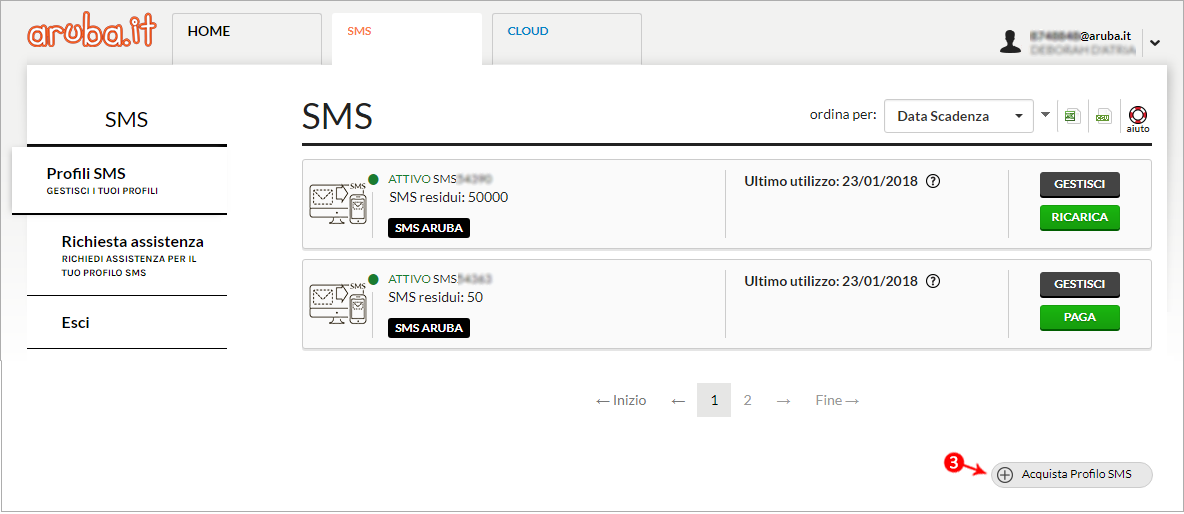The image size is (1184, 514).
Task: Click the SMS profile icon with 50000 residui
Action: tap(338, 204)
